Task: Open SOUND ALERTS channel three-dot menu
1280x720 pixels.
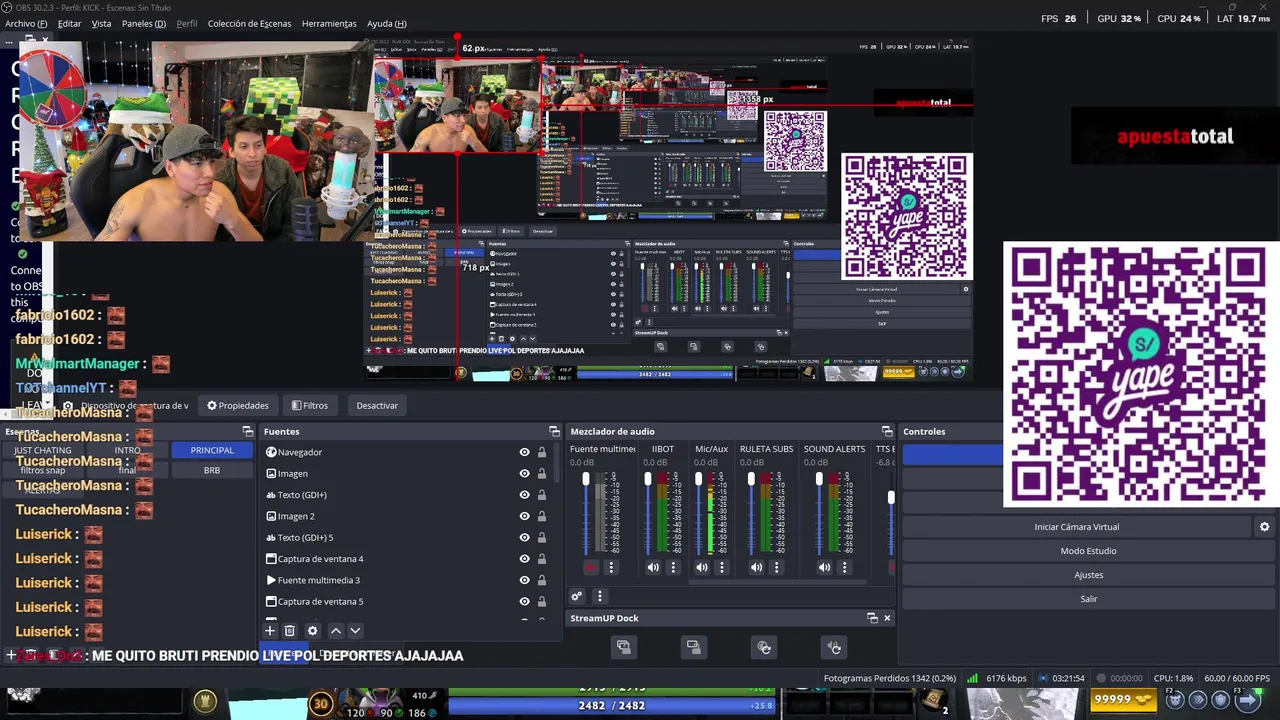Action: 844,567
